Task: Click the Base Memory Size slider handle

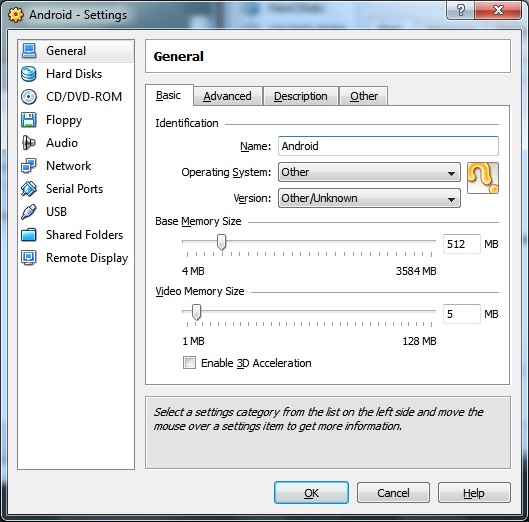Action: click(221, 242)
